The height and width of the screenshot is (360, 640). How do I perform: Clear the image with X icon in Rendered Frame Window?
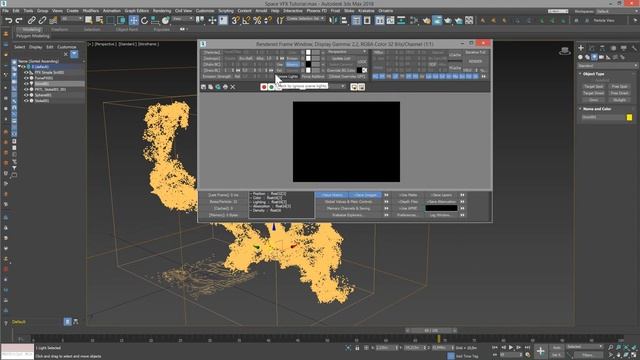click(233, 87)
